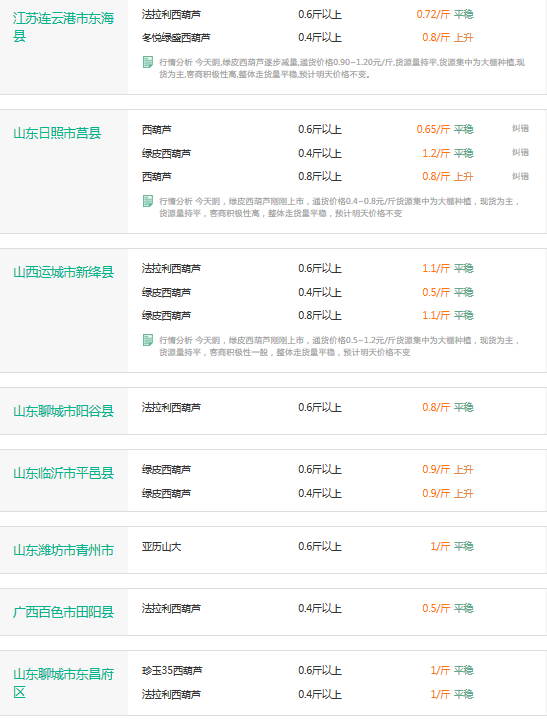The height and width of the screenshot is (724, 547).
Task: Select the 珍玉35西葫芦 variety entry
Action: [172, 670]
